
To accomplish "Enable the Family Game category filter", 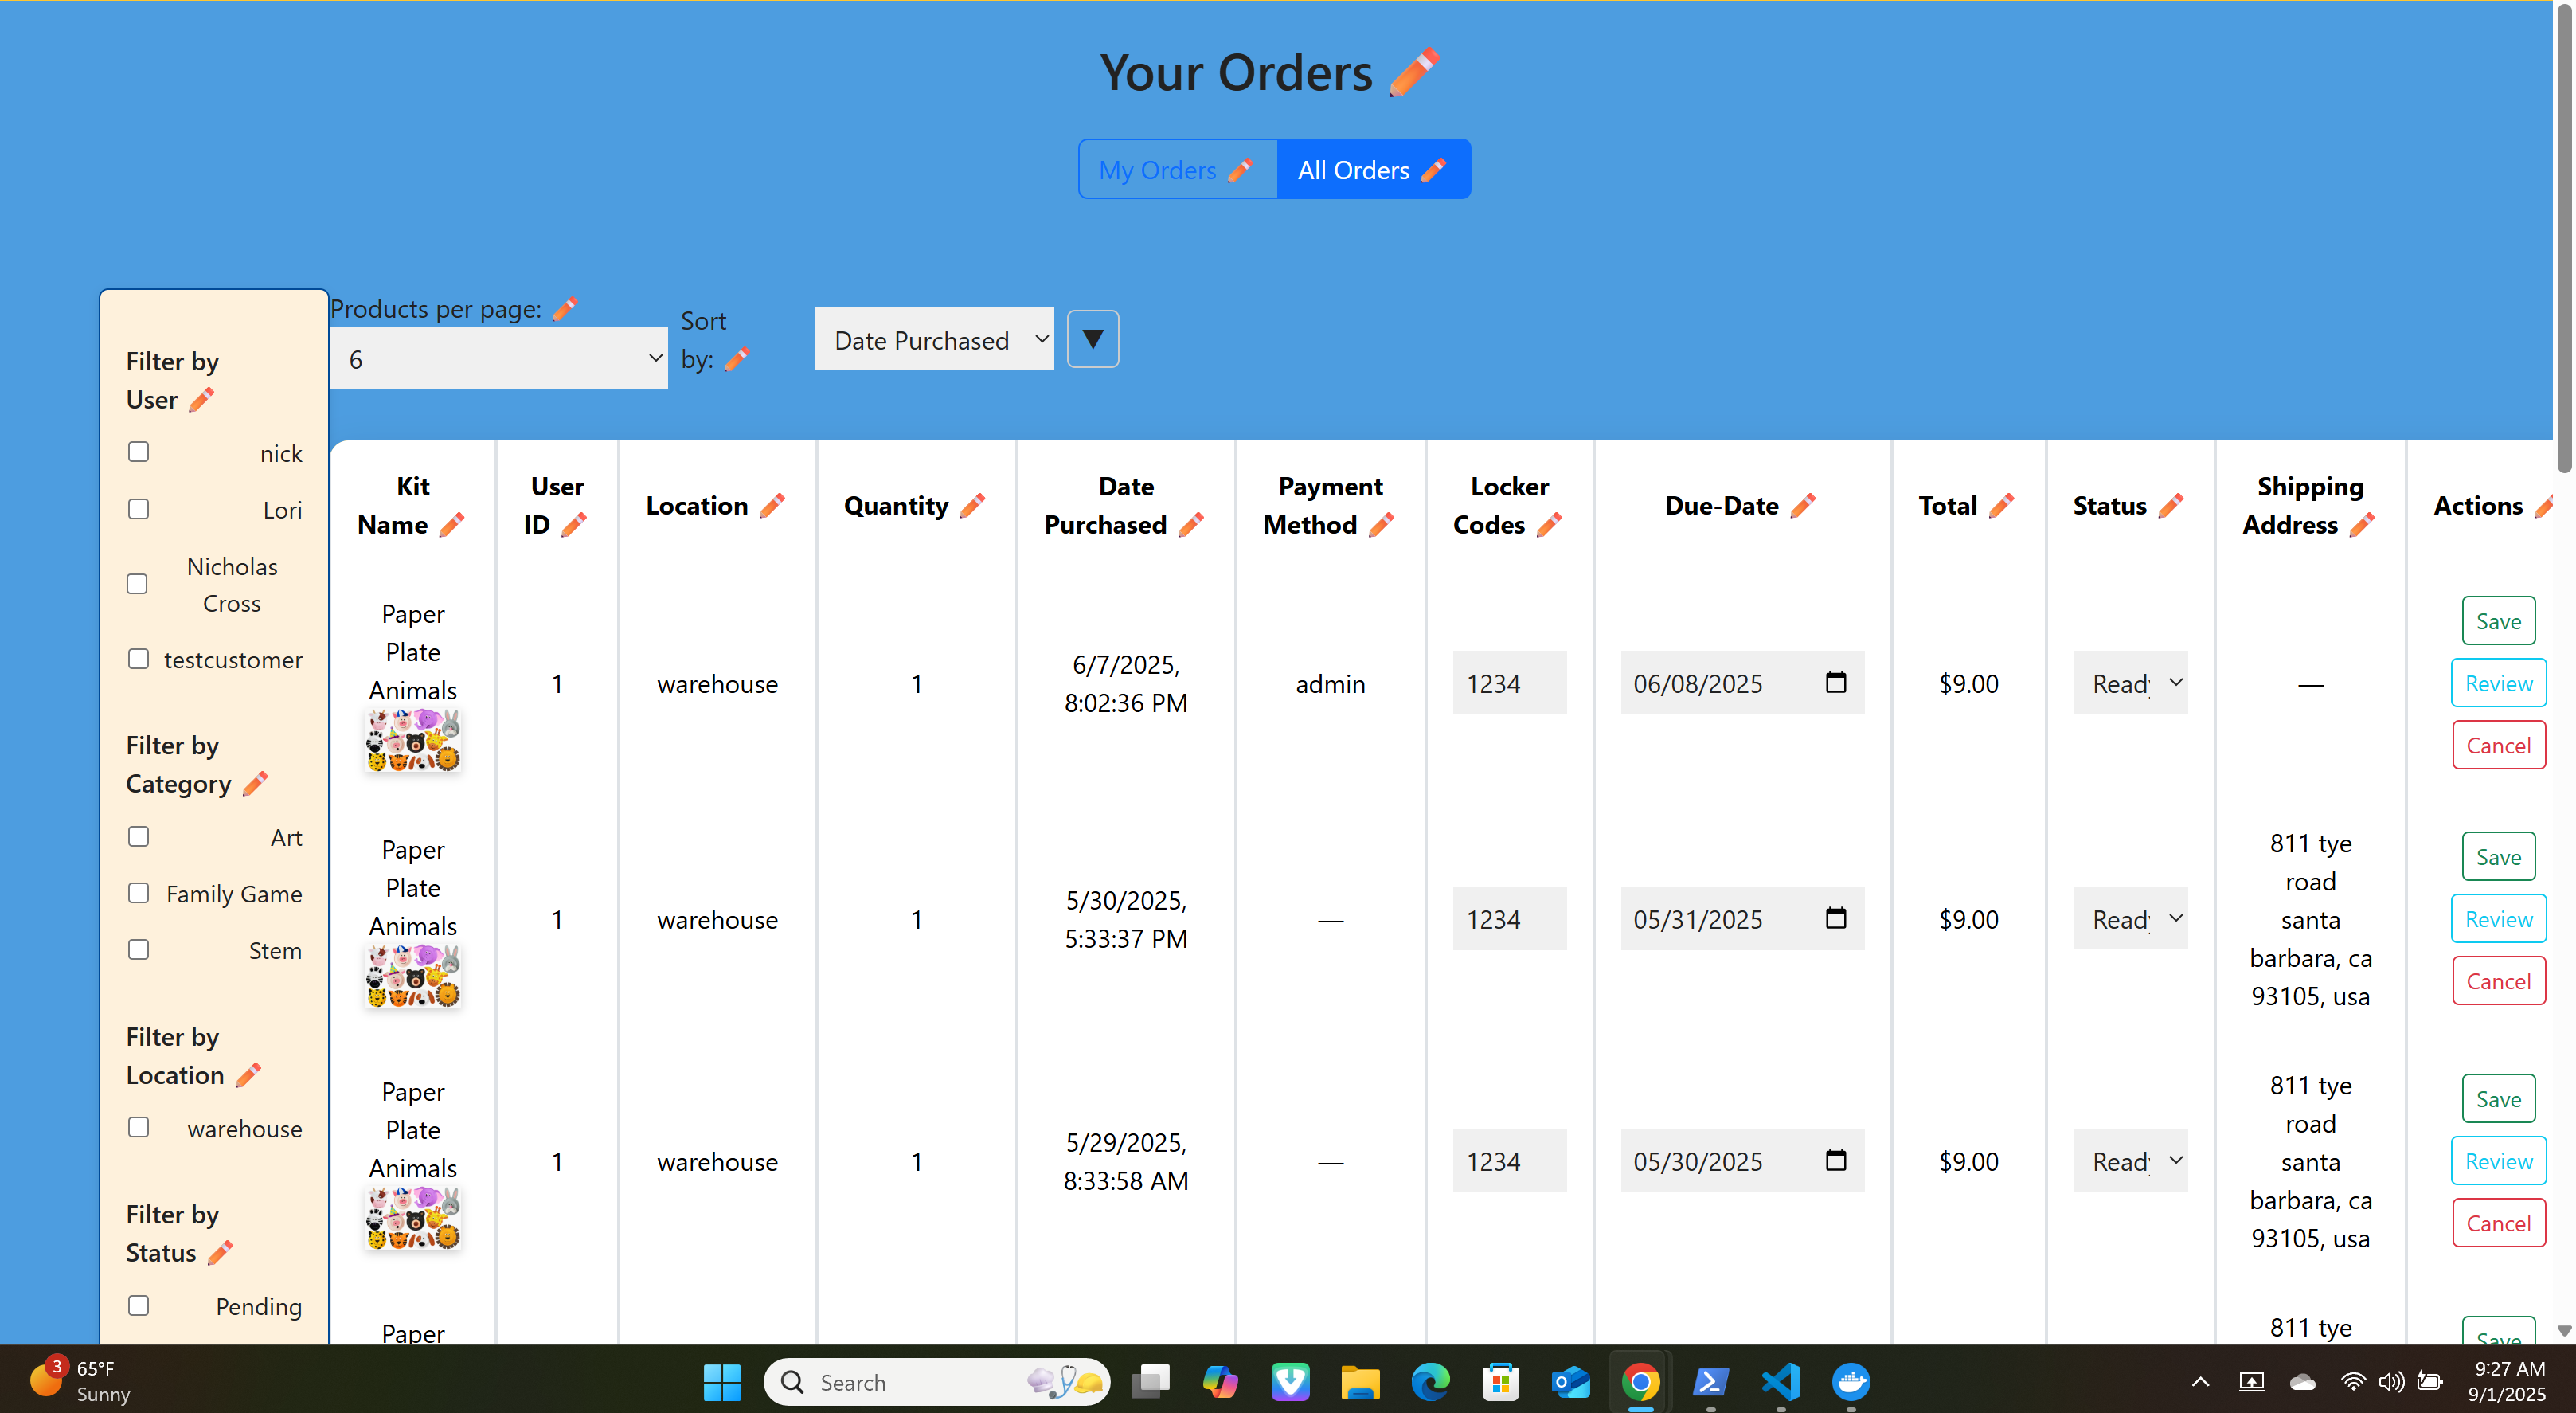I will (x=139, y=893).
